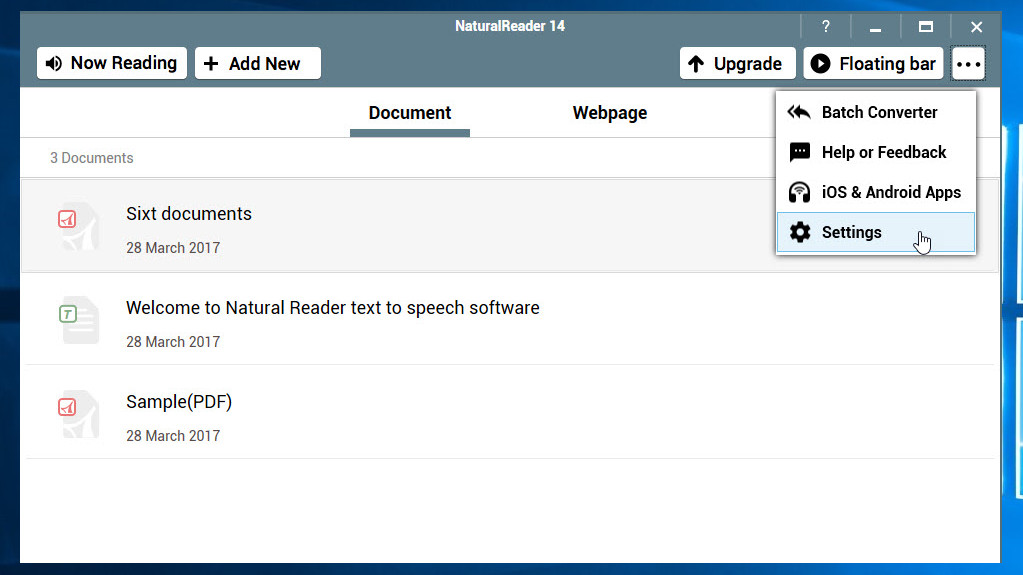Open the Now Reading view

[112, 63]
